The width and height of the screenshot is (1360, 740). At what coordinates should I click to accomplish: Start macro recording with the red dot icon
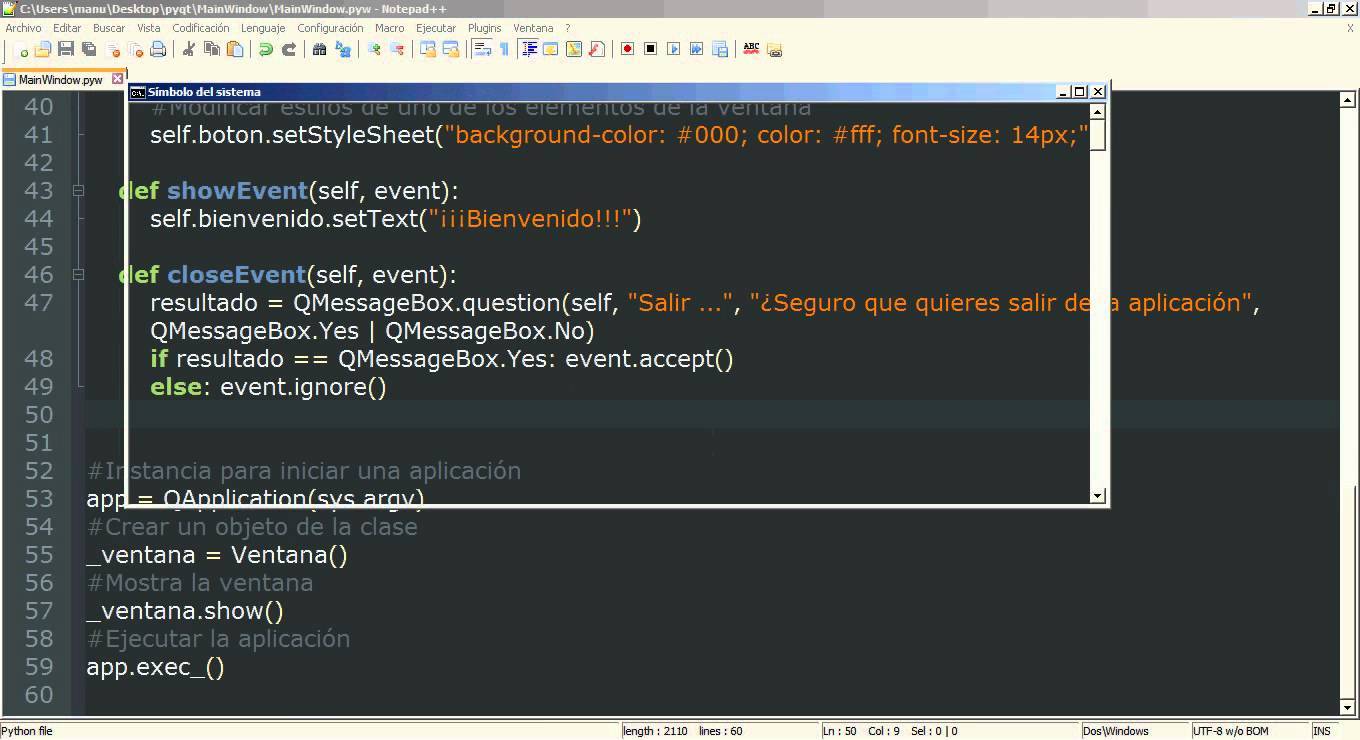point(628,49)
